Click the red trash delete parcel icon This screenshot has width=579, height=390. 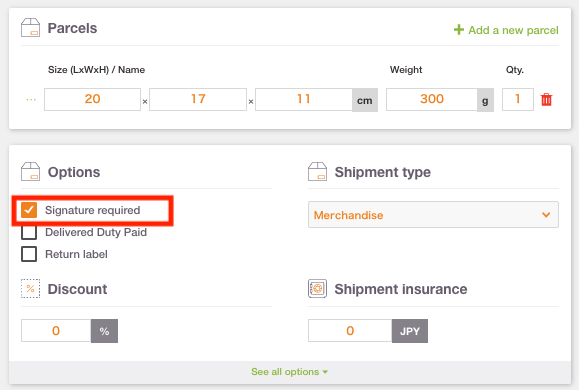[x=546, y=99]
